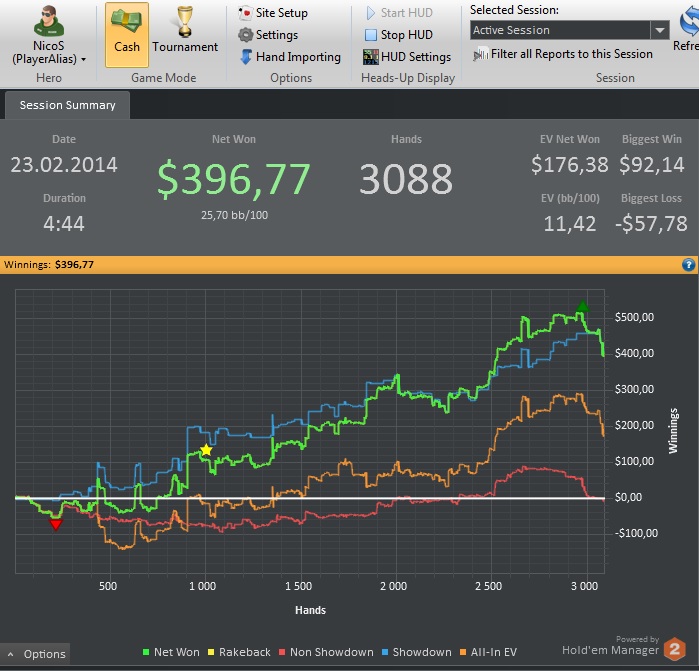Click the Cash money stack icon
This screenshot has height=671, width=699.
(127, 21)
